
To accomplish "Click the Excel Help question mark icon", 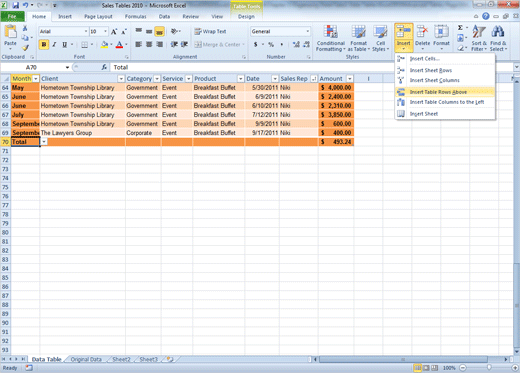I will tap(486, 16).
